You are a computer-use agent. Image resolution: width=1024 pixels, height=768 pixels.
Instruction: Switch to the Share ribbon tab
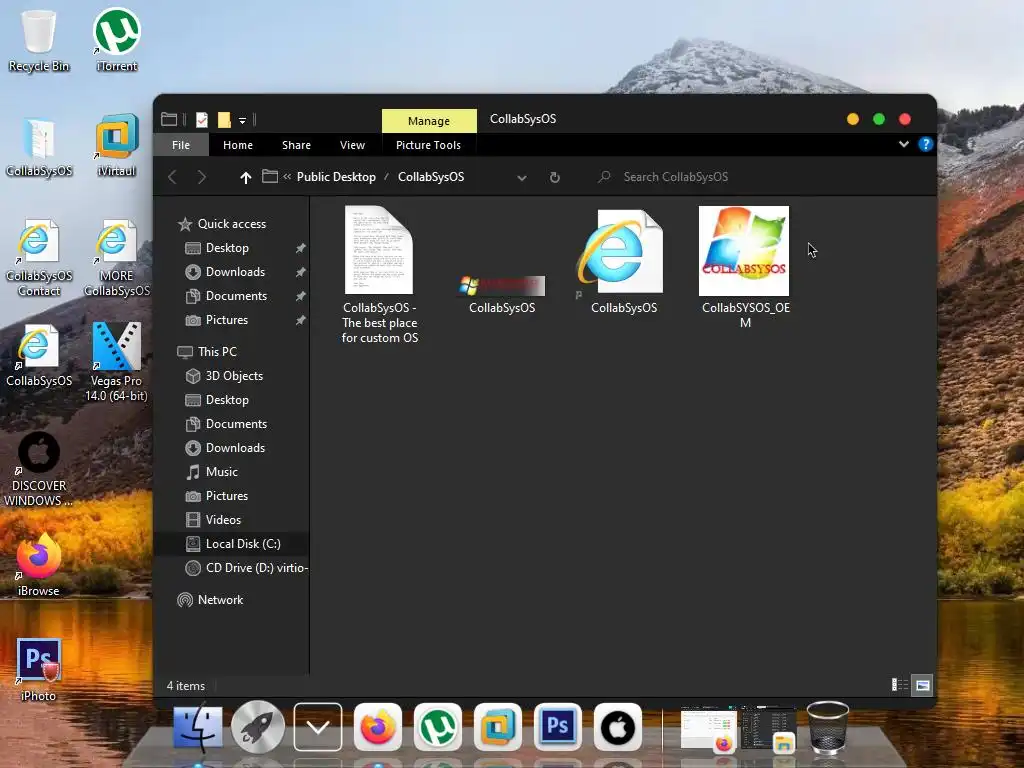[296, 145]
